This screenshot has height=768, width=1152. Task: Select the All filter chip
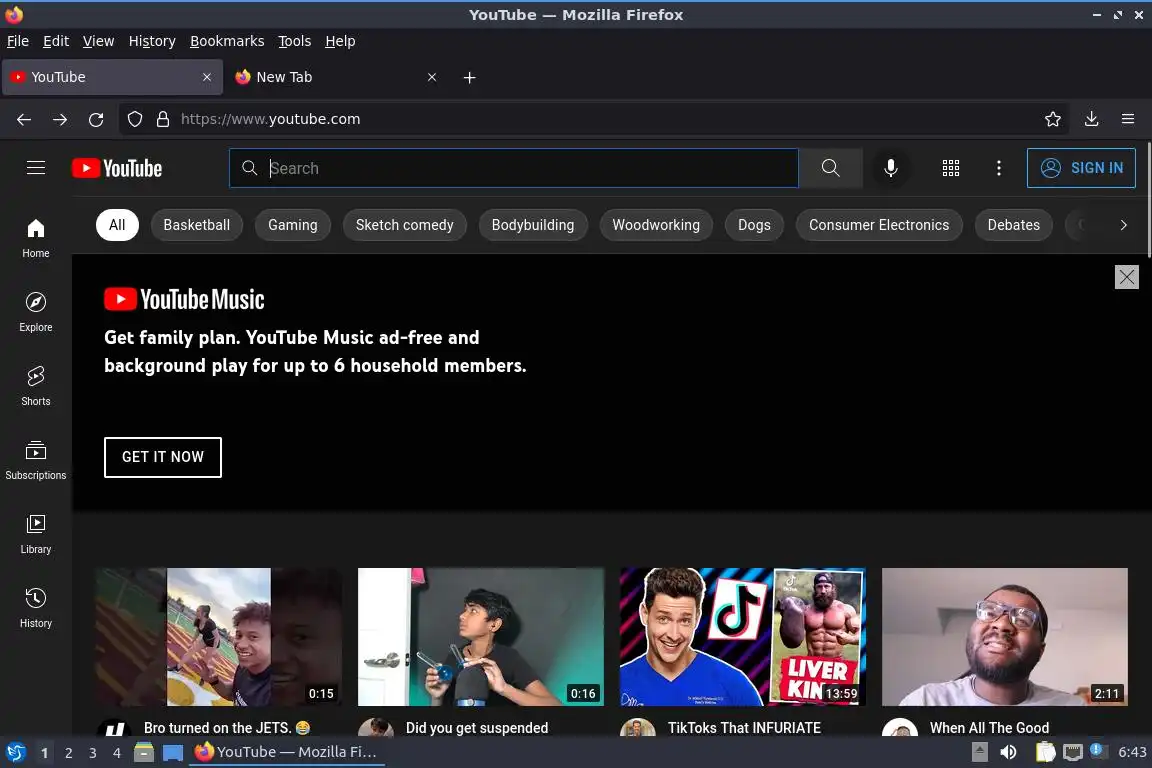click(117, 225)
